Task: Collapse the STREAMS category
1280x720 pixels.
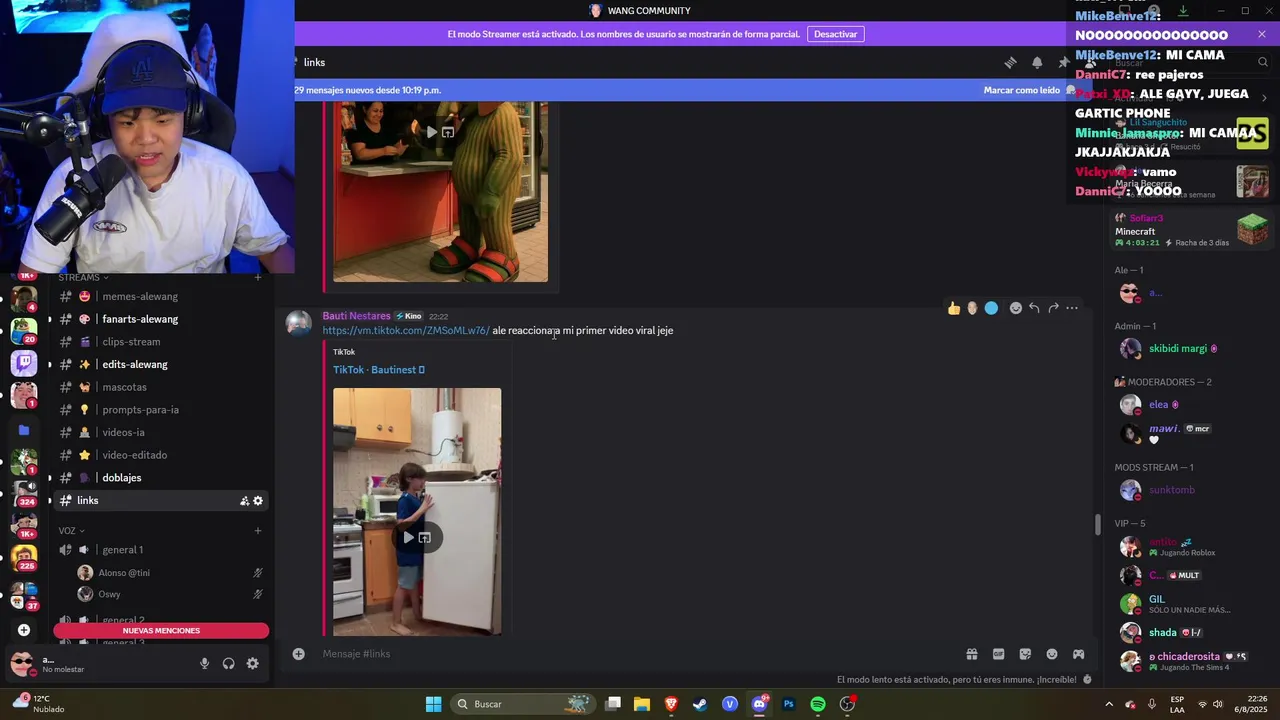Action: [x=83, y=277]
